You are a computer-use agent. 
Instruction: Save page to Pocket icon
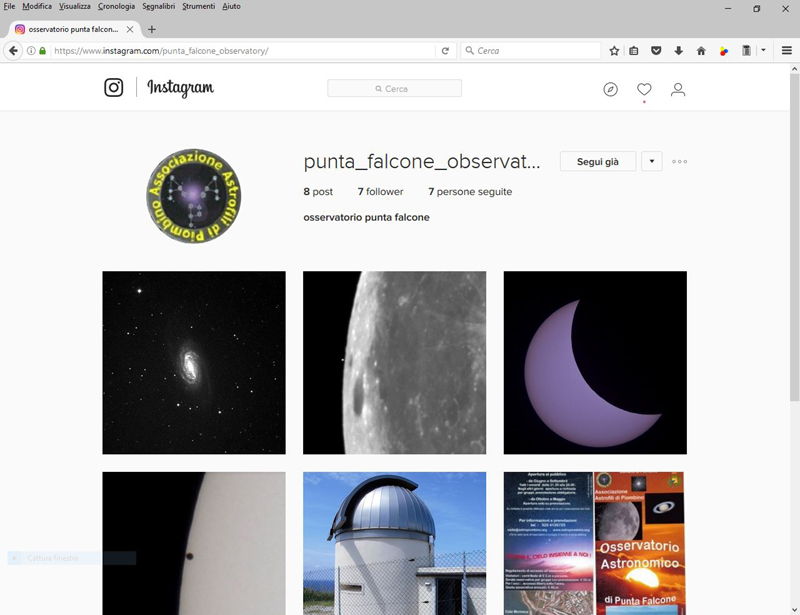(656, 51)
